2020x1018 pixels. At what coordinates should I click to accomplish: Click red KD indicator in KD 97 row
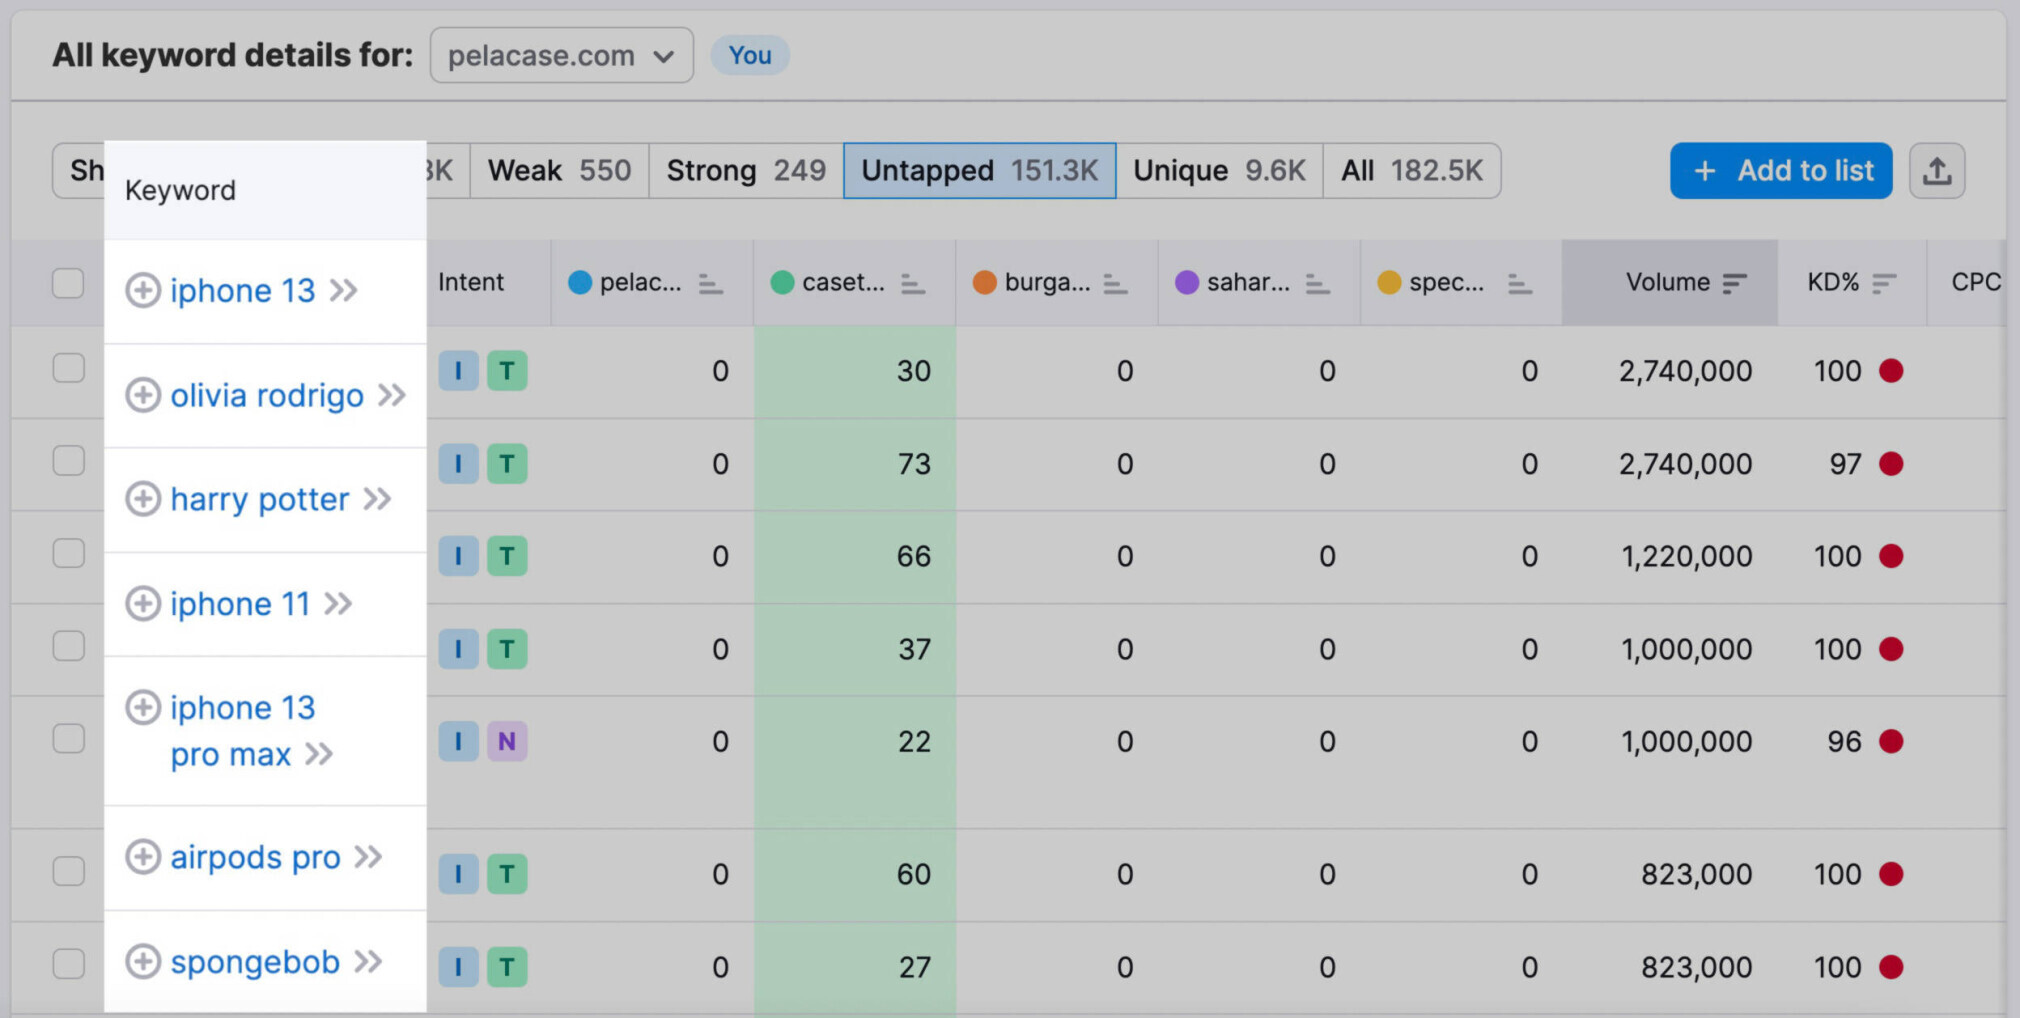click(1891, 464)
